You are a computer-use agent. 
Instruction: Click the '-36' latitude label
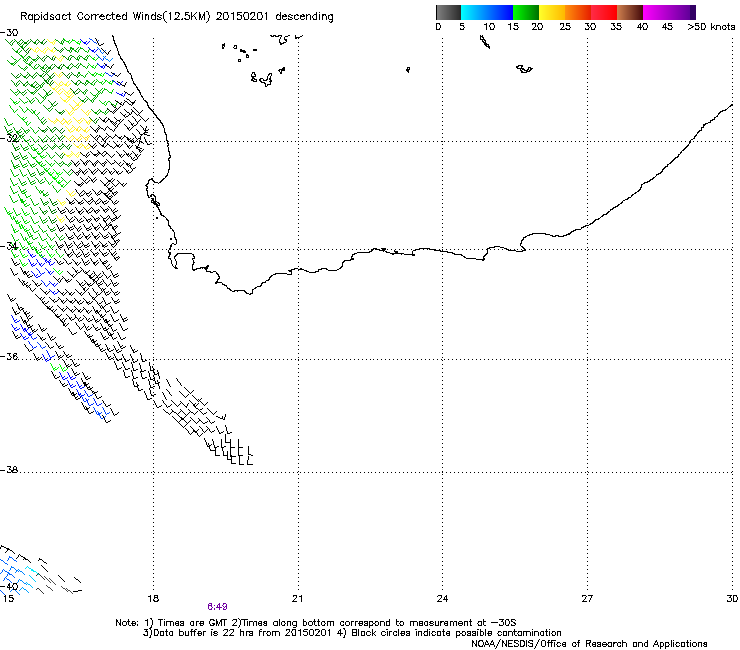click(9, 356)
